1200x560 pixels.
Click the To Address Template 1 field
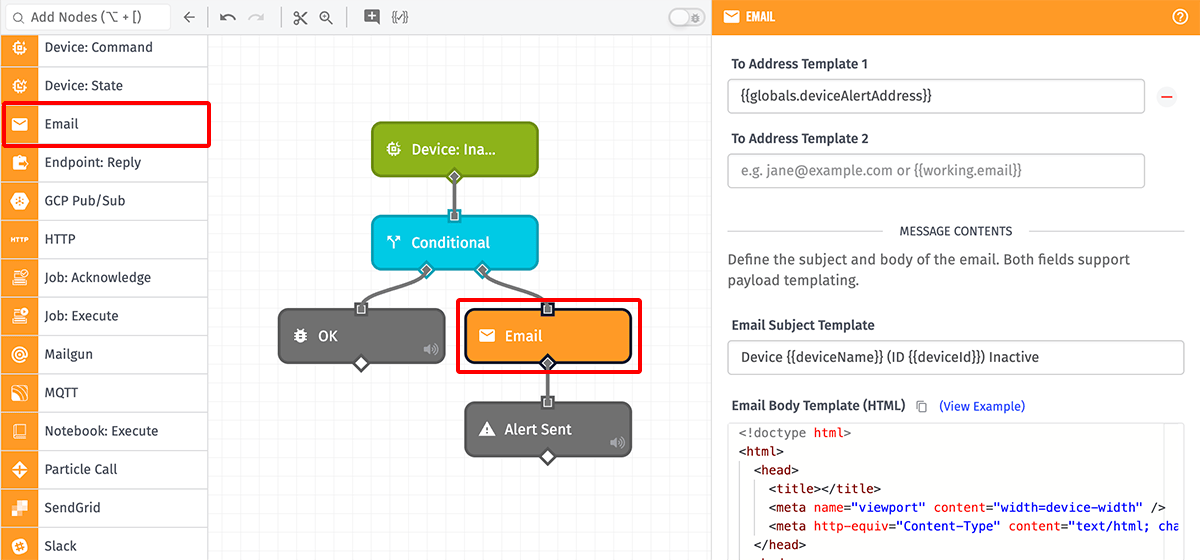[x=936, y=96]
